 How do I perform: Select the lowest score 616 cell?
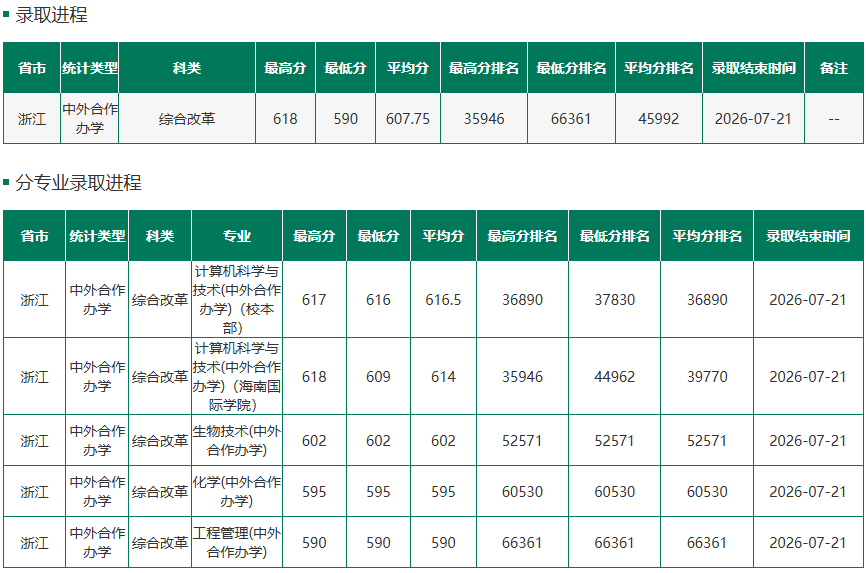coord(378,299)
